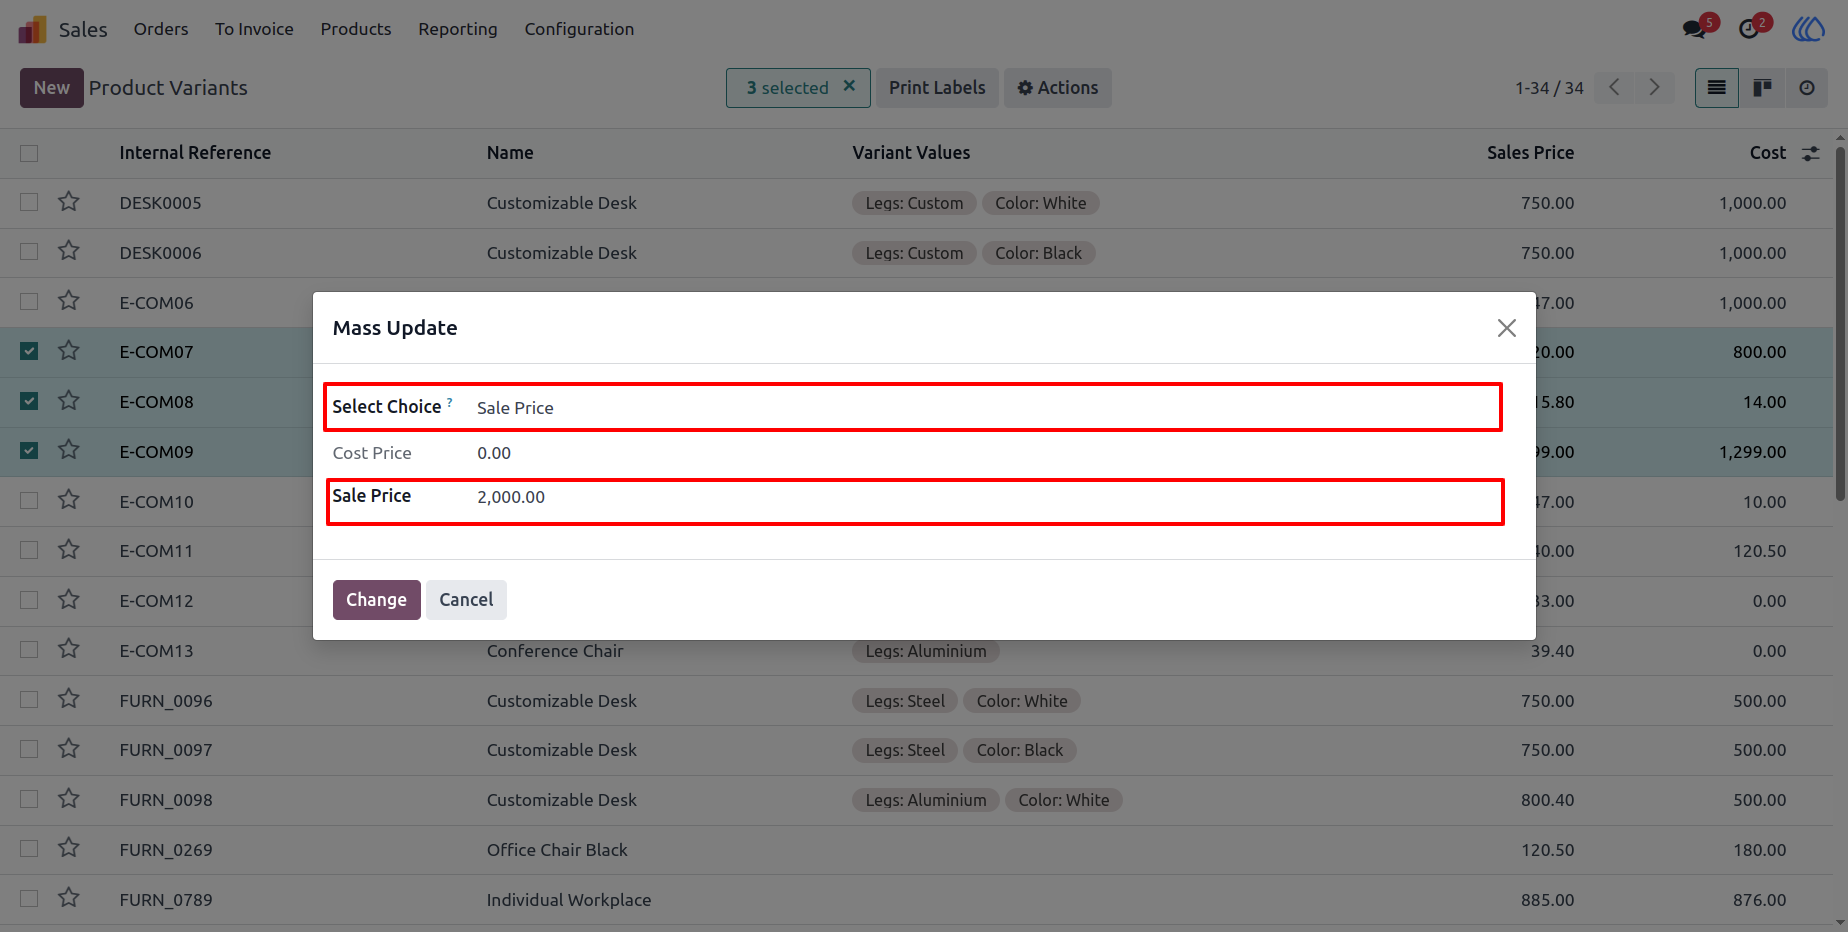
Task: Open the Actions dropdown
Action: [1058, 88]
